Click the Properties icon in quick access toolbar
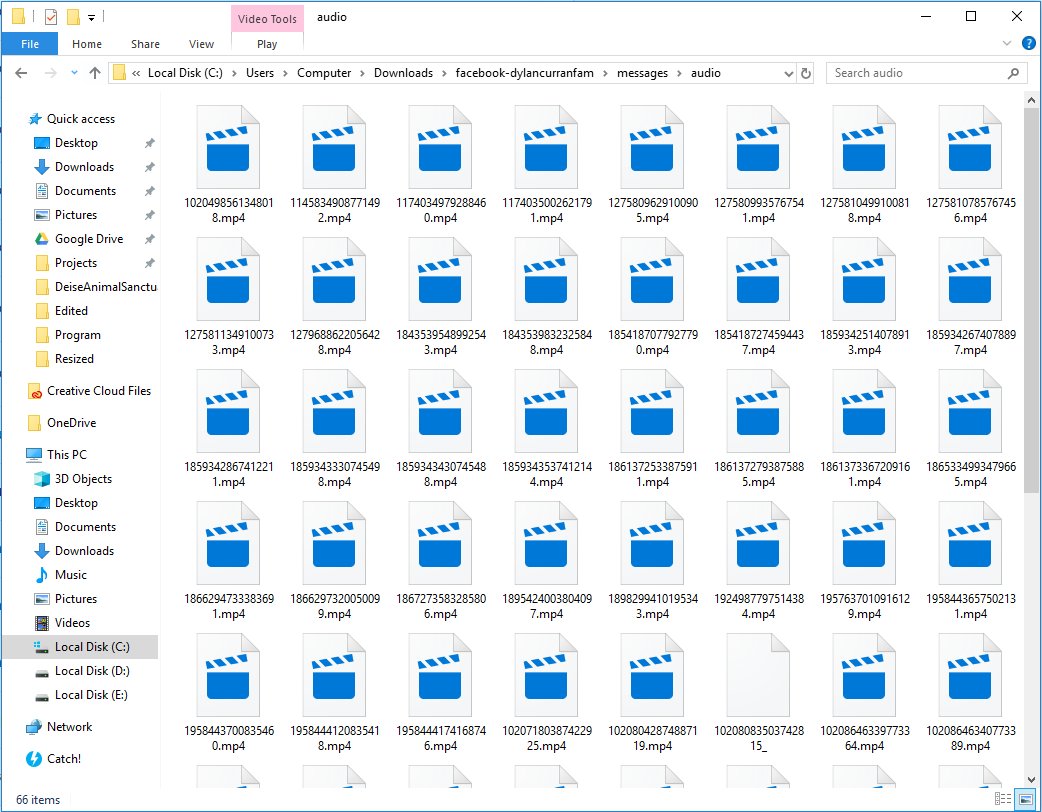This screenshot has width=1042, height=812. [x=51, y=17]
